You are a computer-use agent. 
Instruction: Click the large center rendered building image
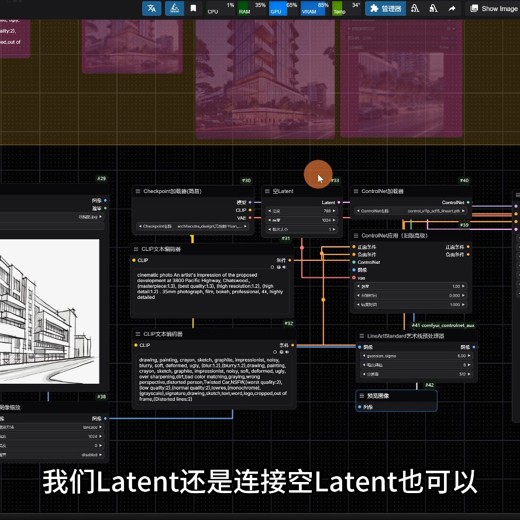265,79
